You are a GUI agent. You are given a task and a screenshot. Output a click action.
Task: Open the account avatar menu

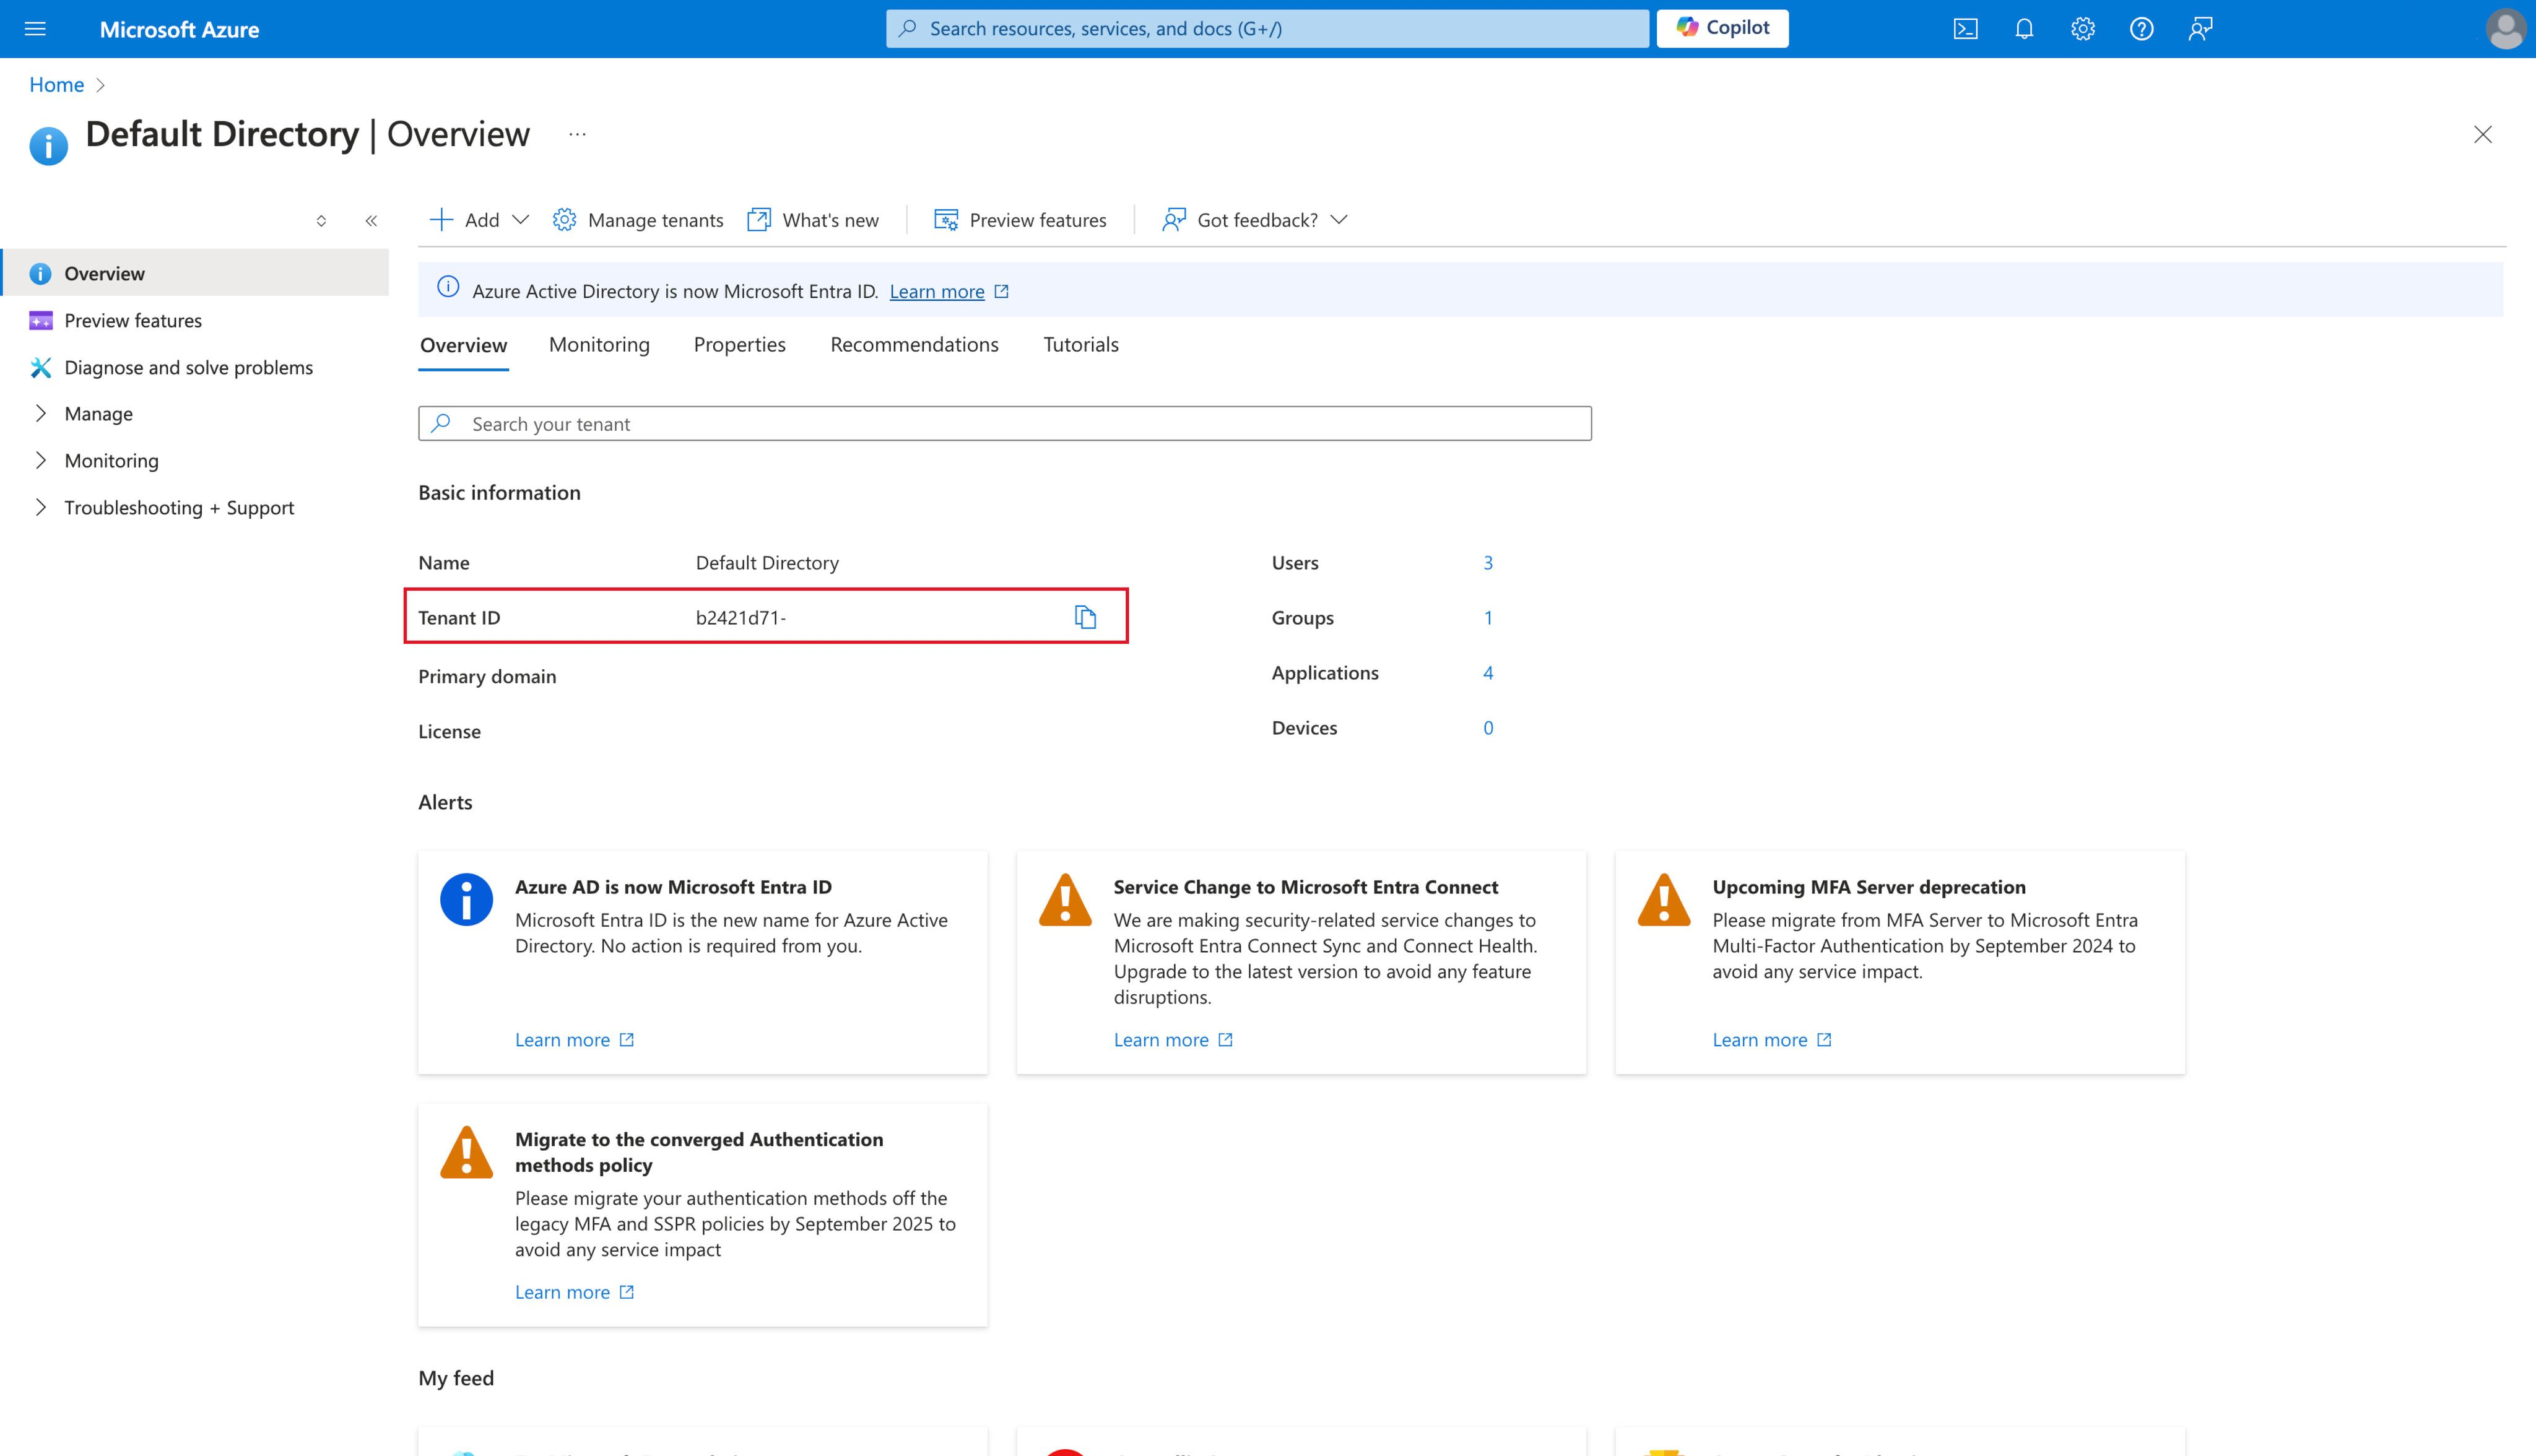click(2504, 29)
